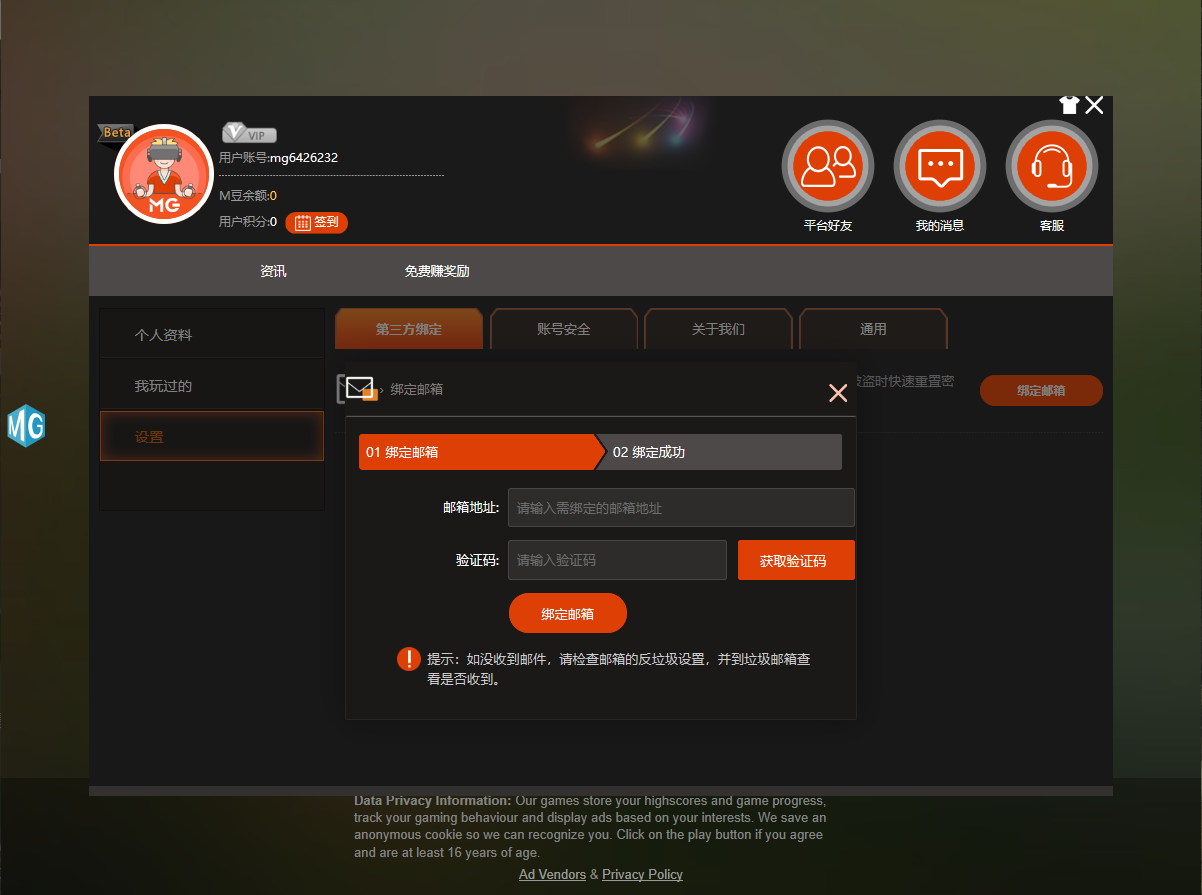Image resolution: width=1202 pixels, height=895 pixels.
Task: Click the MG user avatar
Action: [x=164, y=174]
